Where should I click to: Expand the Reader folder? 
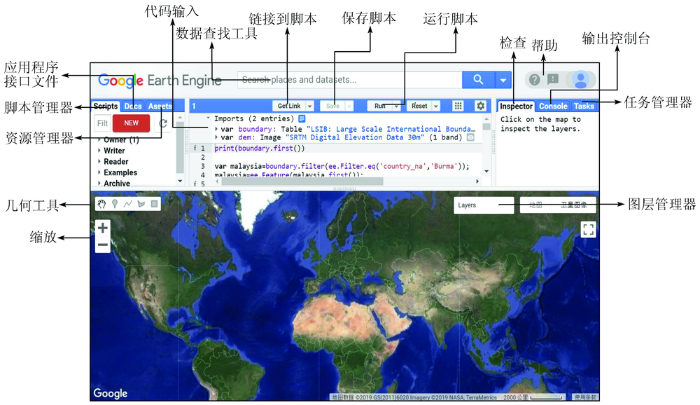[x=99, y=161]
